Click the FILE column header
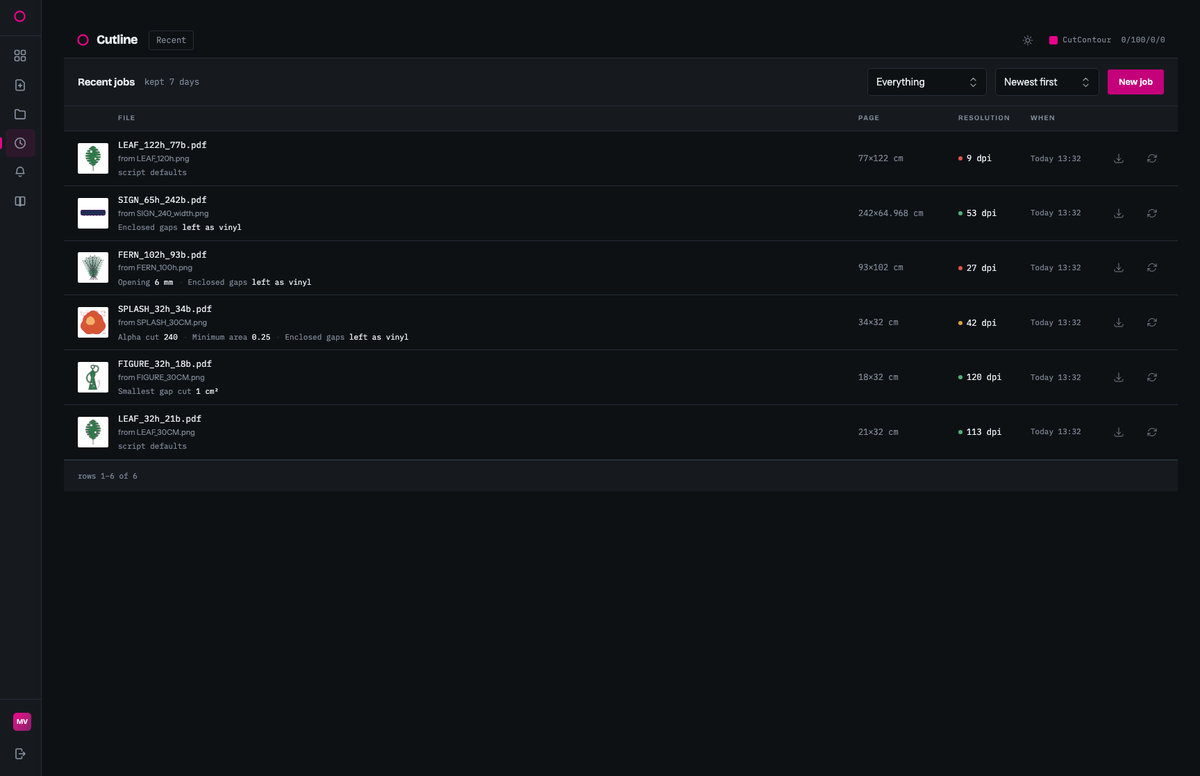 pos(126,118)
